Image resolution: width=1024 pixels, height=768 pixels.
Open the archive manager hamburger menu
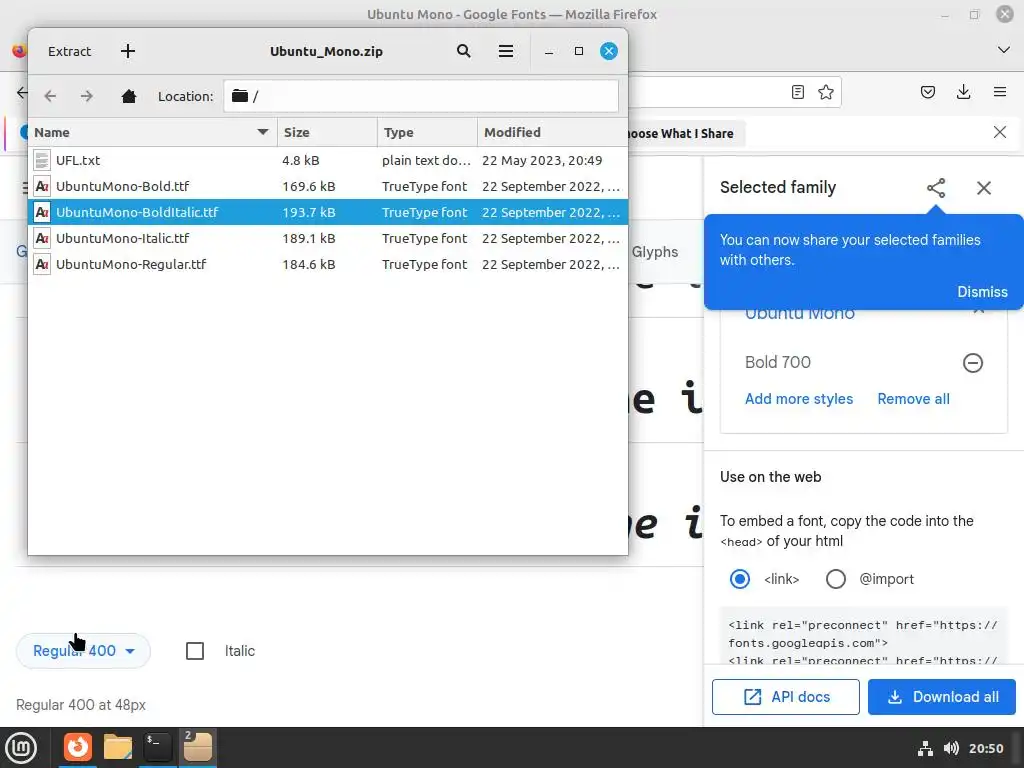(505, 51)
